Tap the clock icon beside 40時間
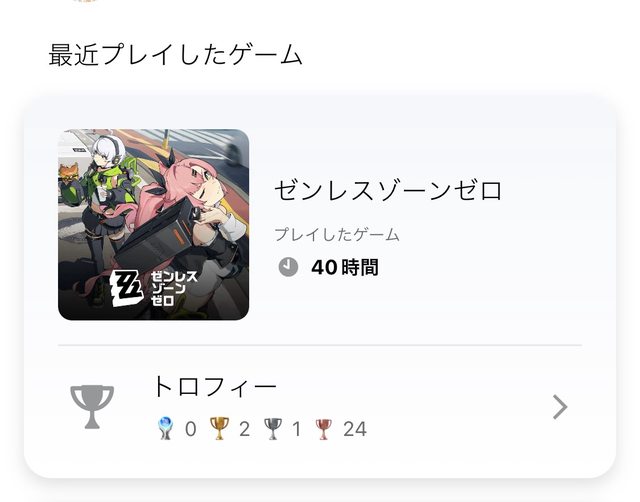640x502 pixels. [x=288, y=267]
